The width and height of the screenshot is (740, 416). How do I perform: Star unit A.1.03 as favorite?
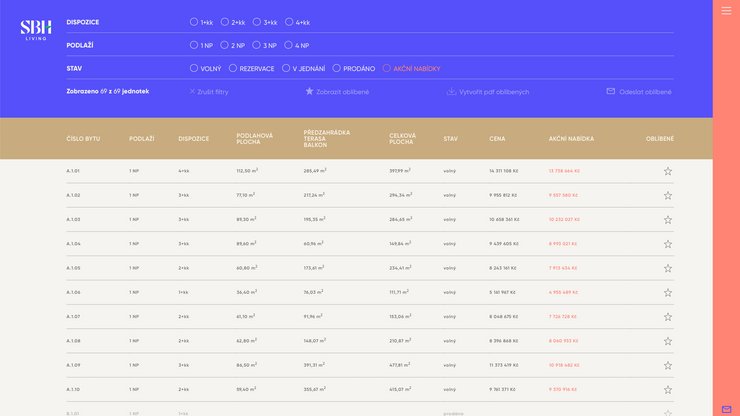coord(668,220)
